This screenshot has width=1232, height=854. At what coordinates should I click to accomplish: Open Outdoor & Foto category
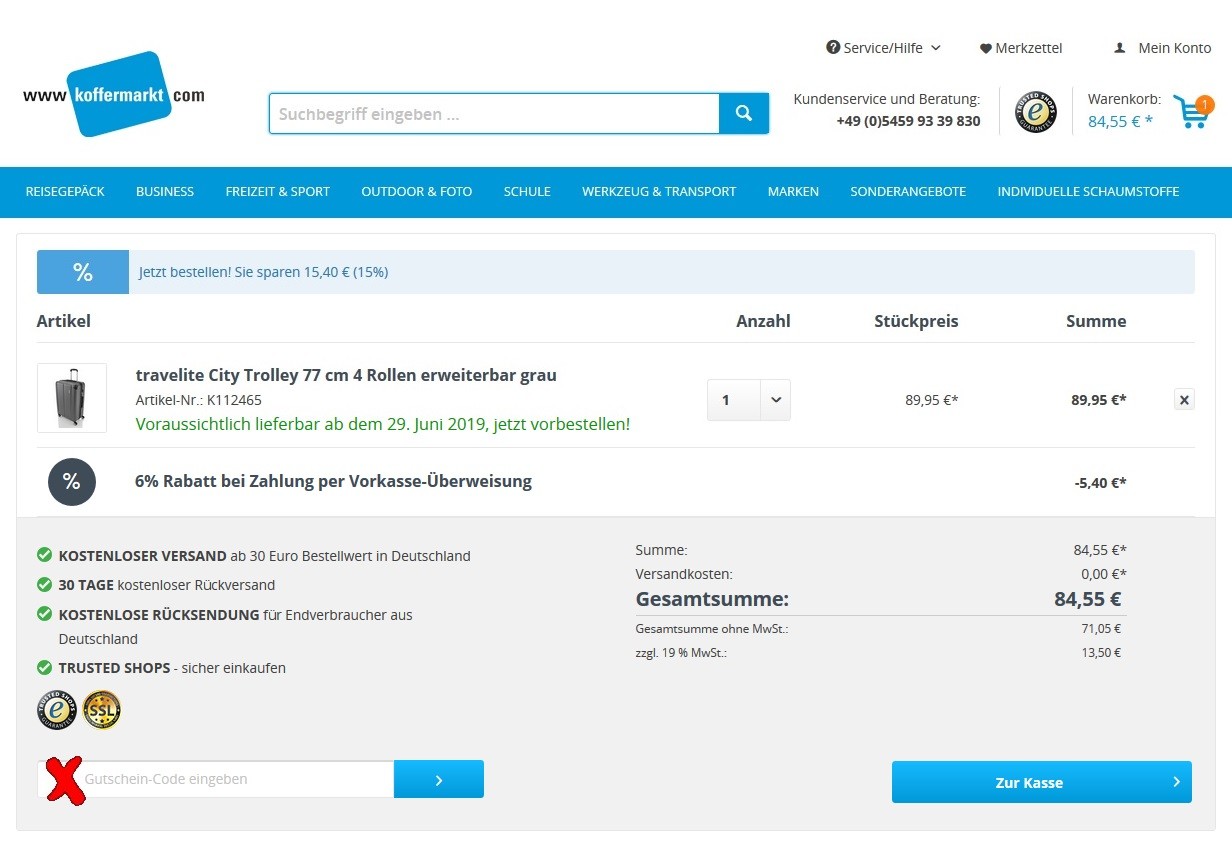417,191
